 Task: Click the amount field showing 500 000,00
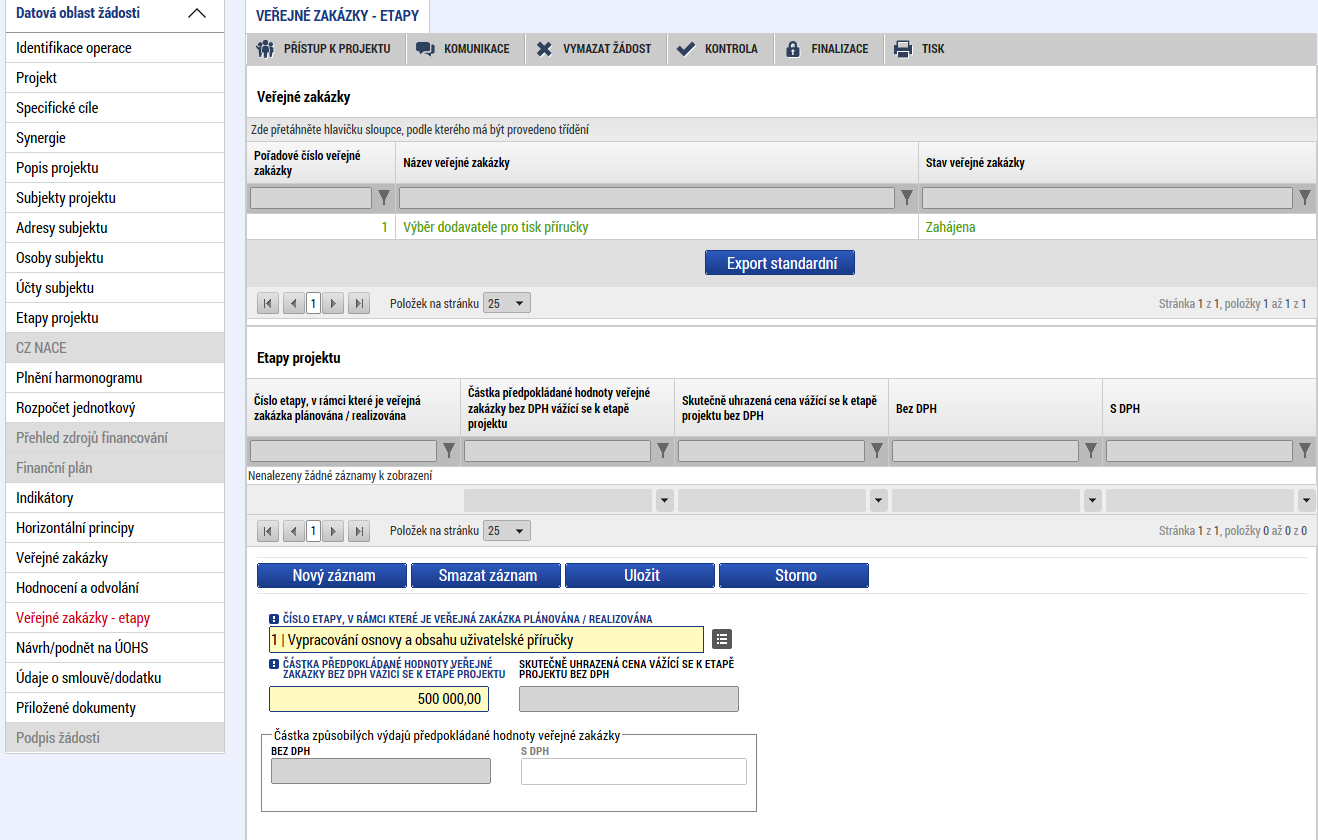pos(379,699)
